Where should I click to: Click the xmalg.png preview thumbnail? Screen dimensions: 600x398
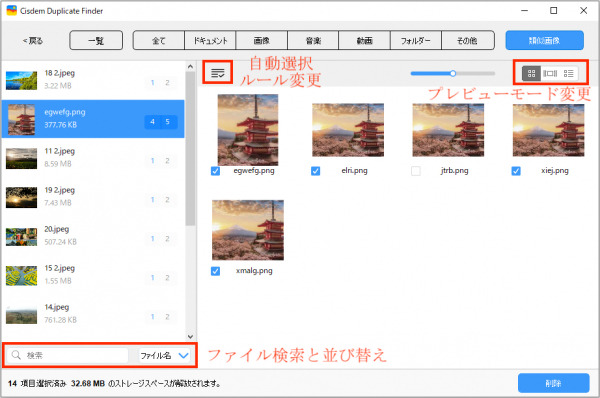coord(248,230)
